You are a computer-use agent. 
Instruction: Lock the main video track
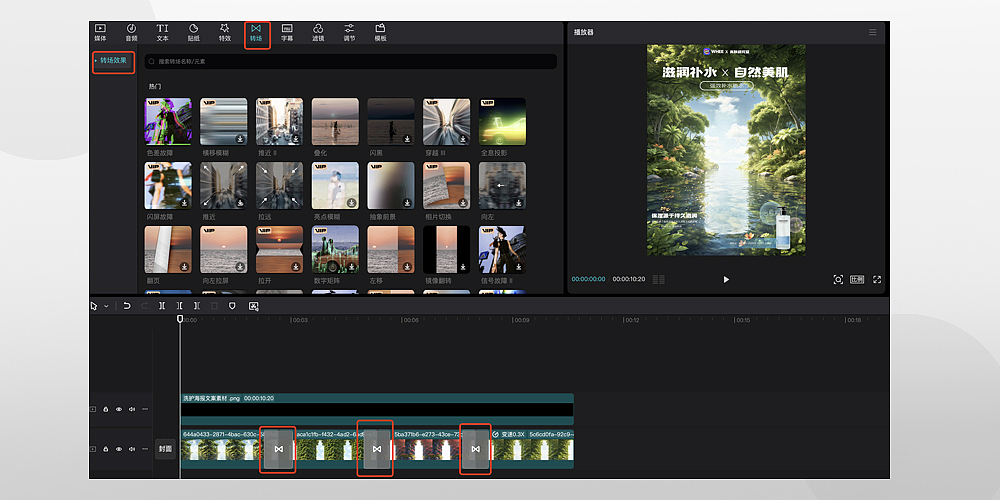(105, 449)
